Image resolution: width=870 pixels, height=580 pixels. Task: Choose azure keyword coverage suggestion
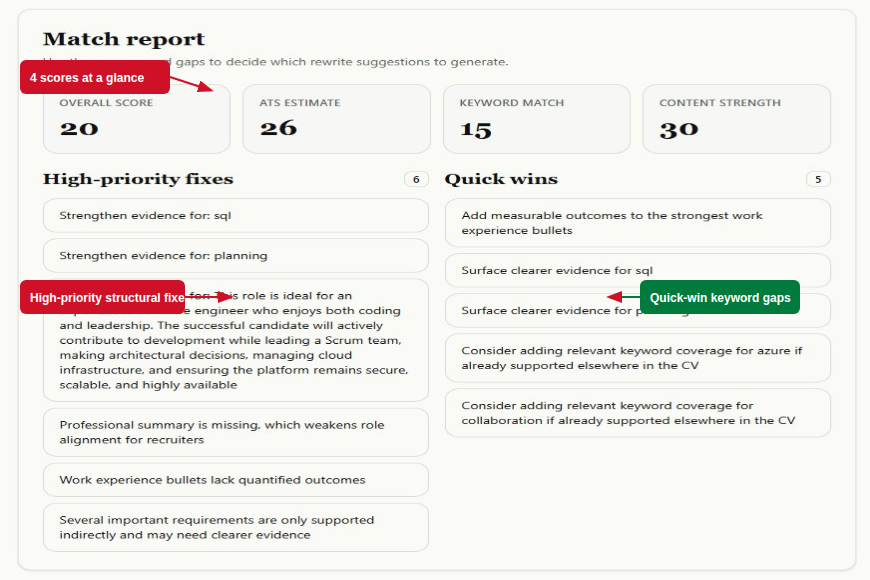pyautogui.click(x=638, y=358)
